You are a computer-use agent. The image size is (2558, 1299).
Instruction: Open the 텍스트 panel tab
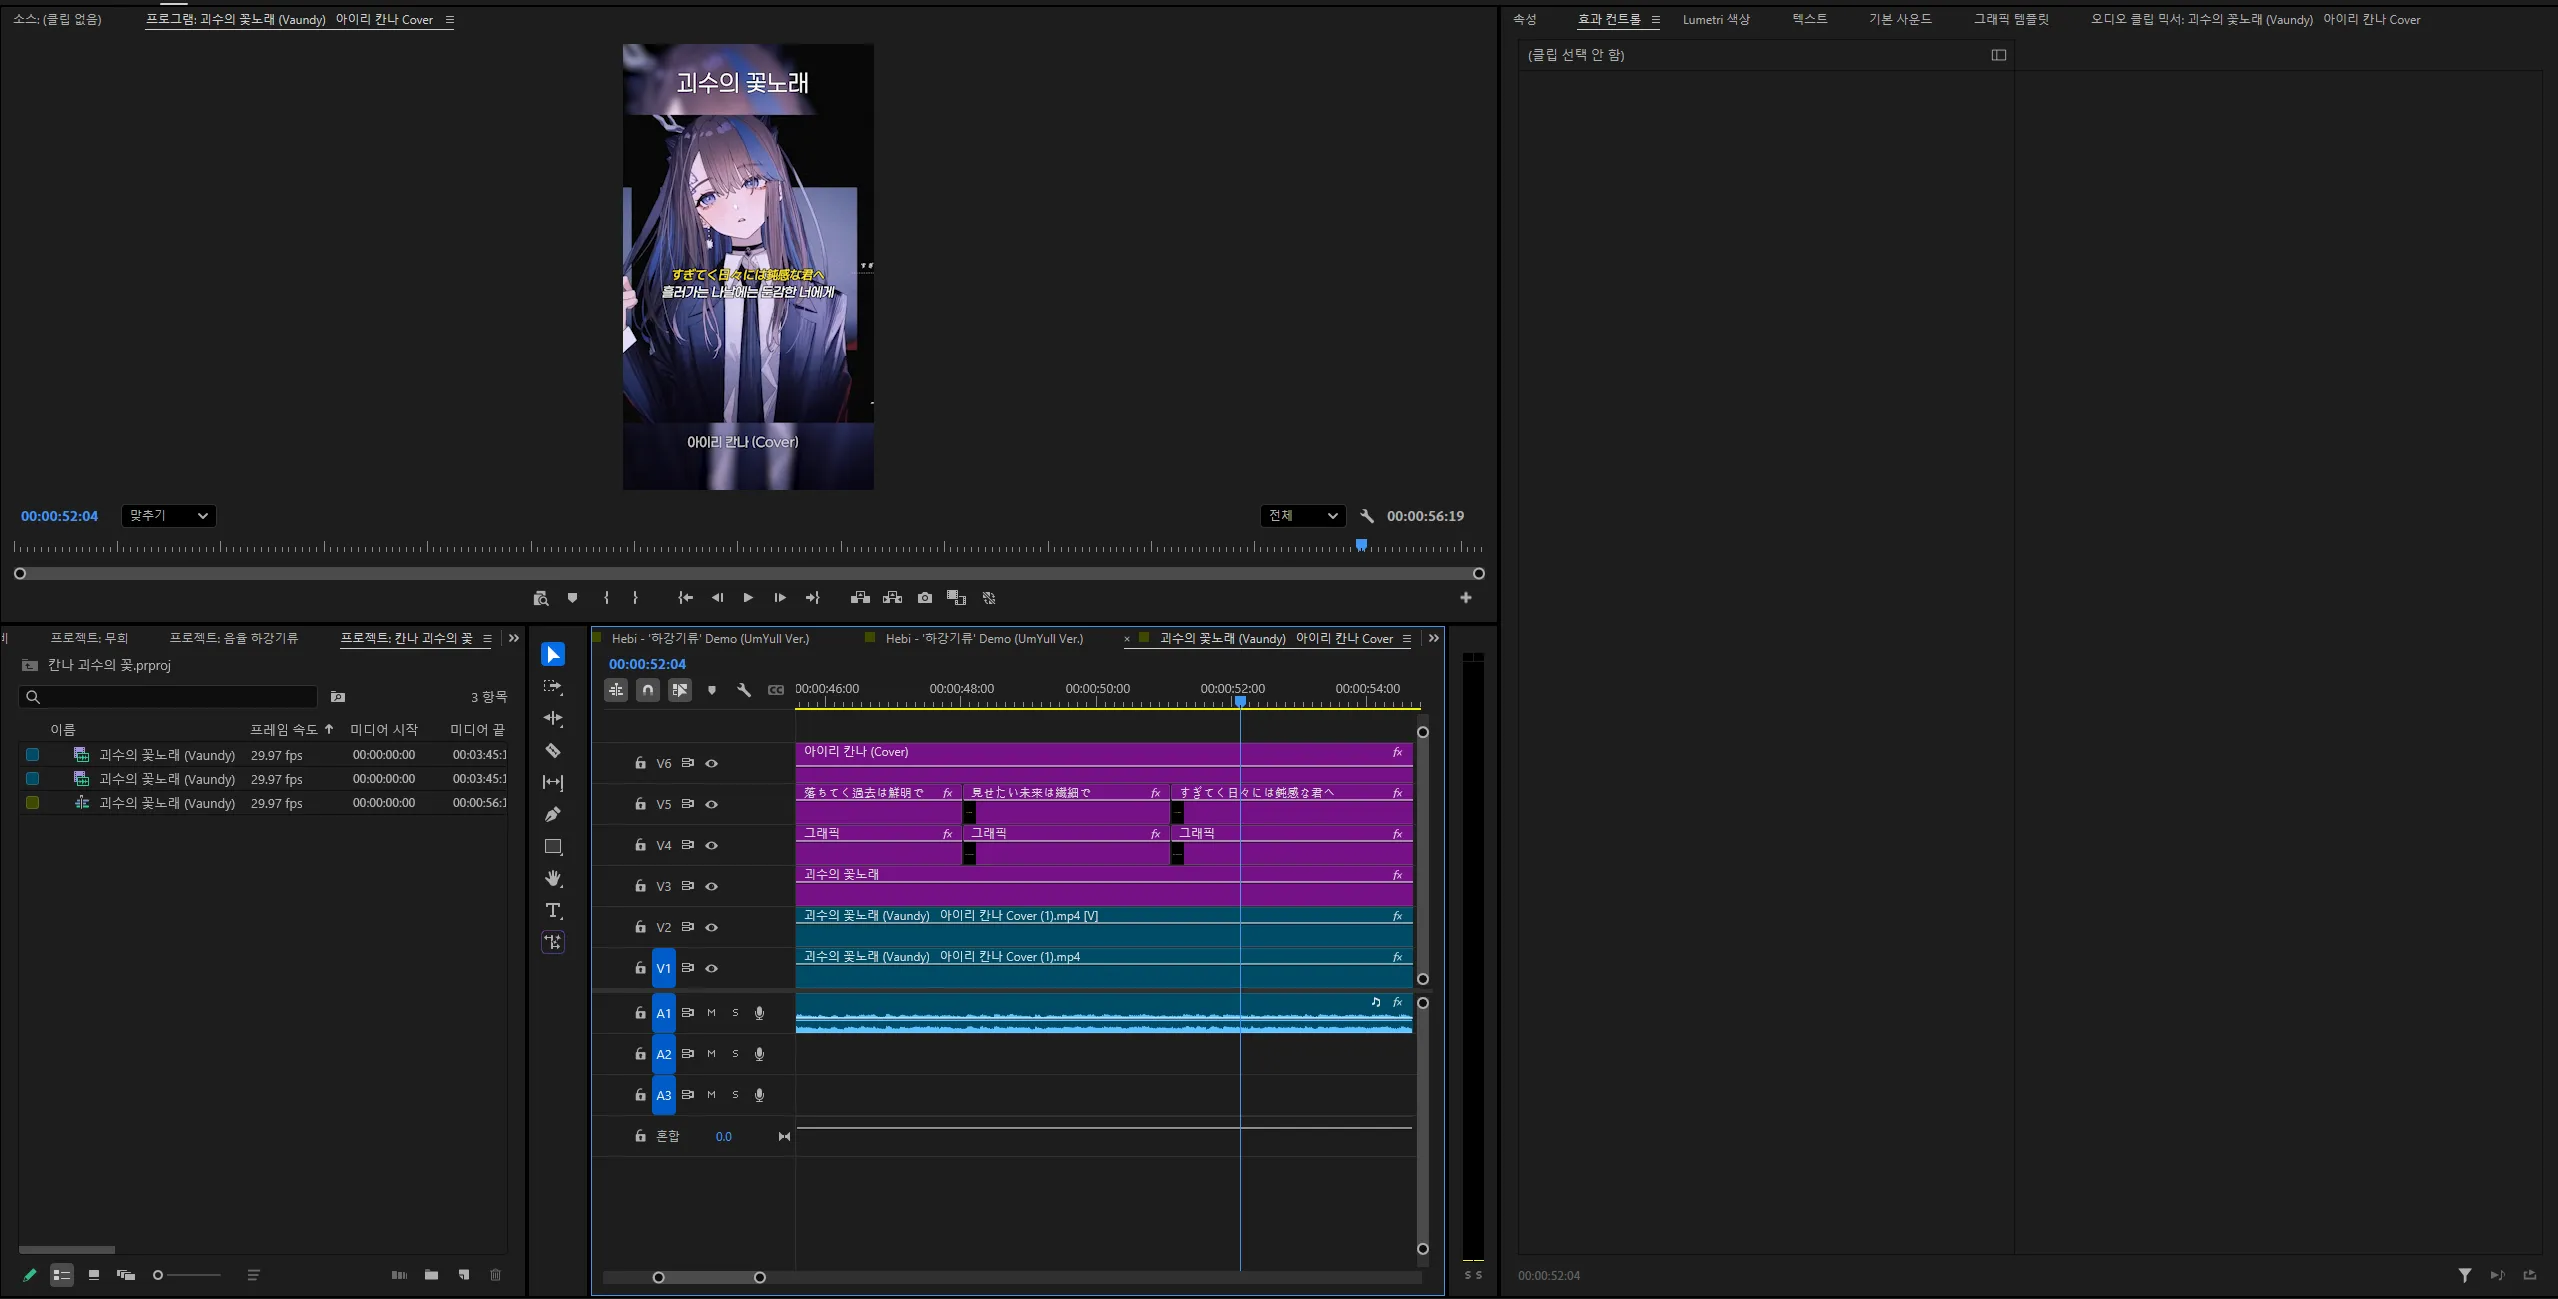pyautogui.click(x=1810, y=19)
